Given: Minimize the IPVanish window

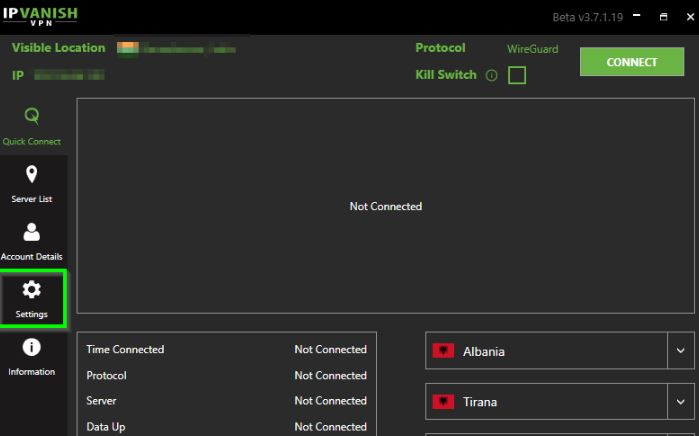Looking at the screenshot, I should pos(637,16).
